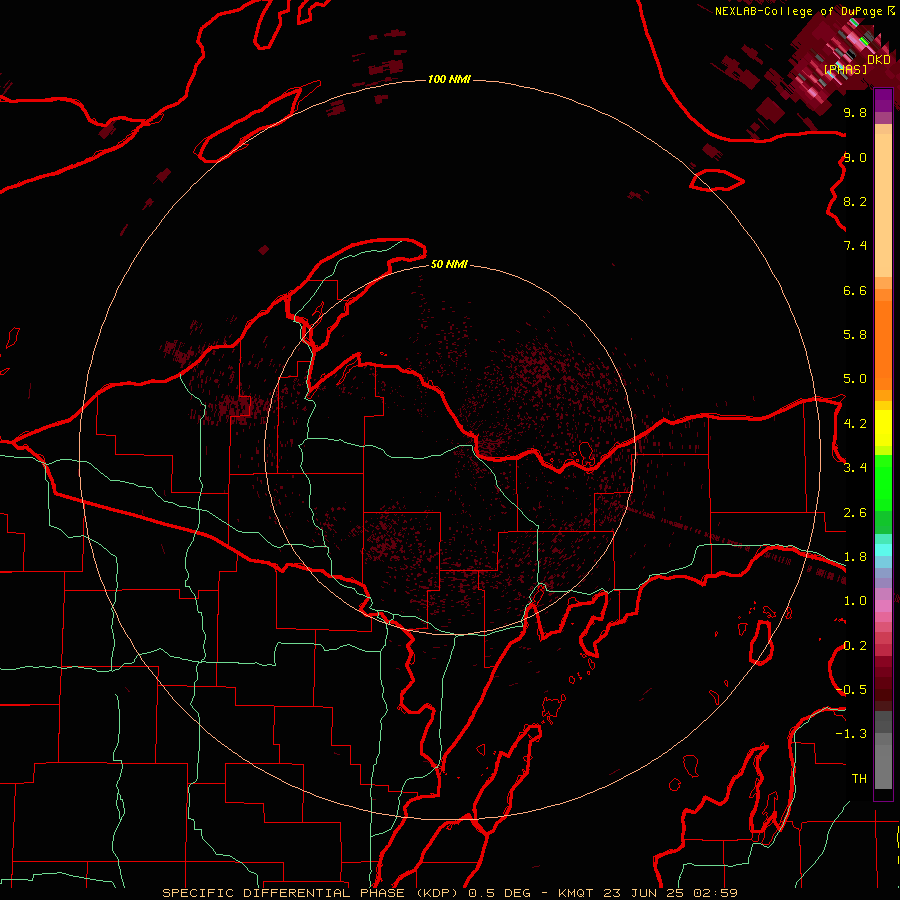This screenshot has width=900, height=900.
Task: Select the 50 NMI range ring label
Action: point(449,264)
